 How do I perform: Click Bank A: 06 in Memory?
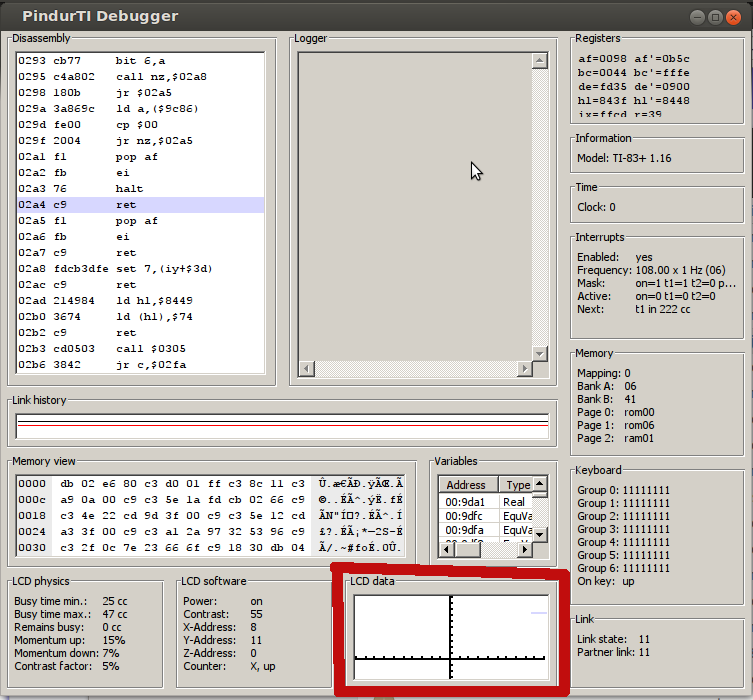(x=607, y=386)
